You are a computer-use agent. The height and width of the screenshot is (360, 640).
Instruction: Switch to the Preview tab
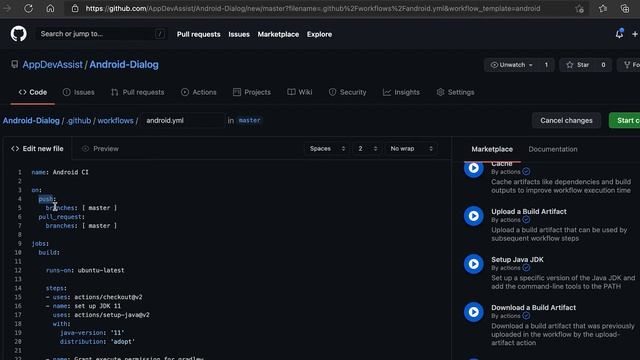100,149
